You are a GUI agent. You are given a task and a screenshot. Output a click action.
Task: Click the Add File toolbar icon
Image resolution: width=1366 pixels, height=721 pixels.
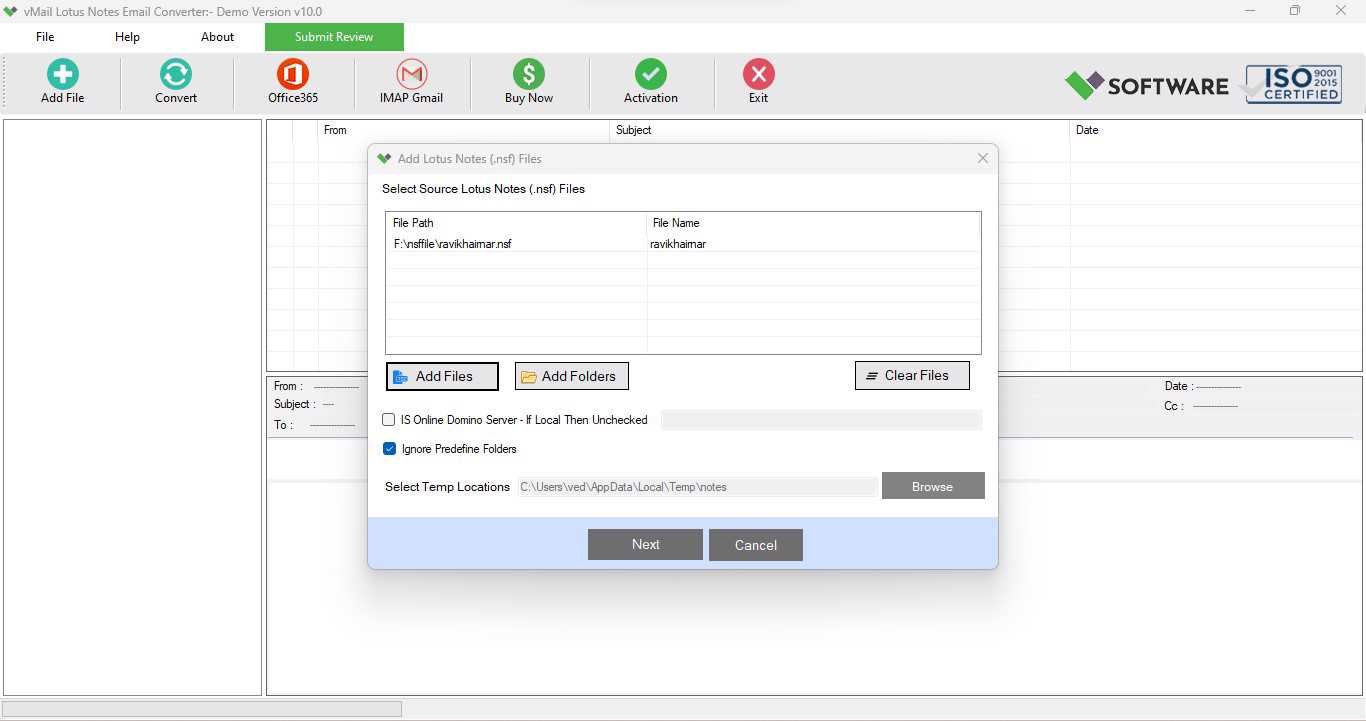[x=63, y=74]
